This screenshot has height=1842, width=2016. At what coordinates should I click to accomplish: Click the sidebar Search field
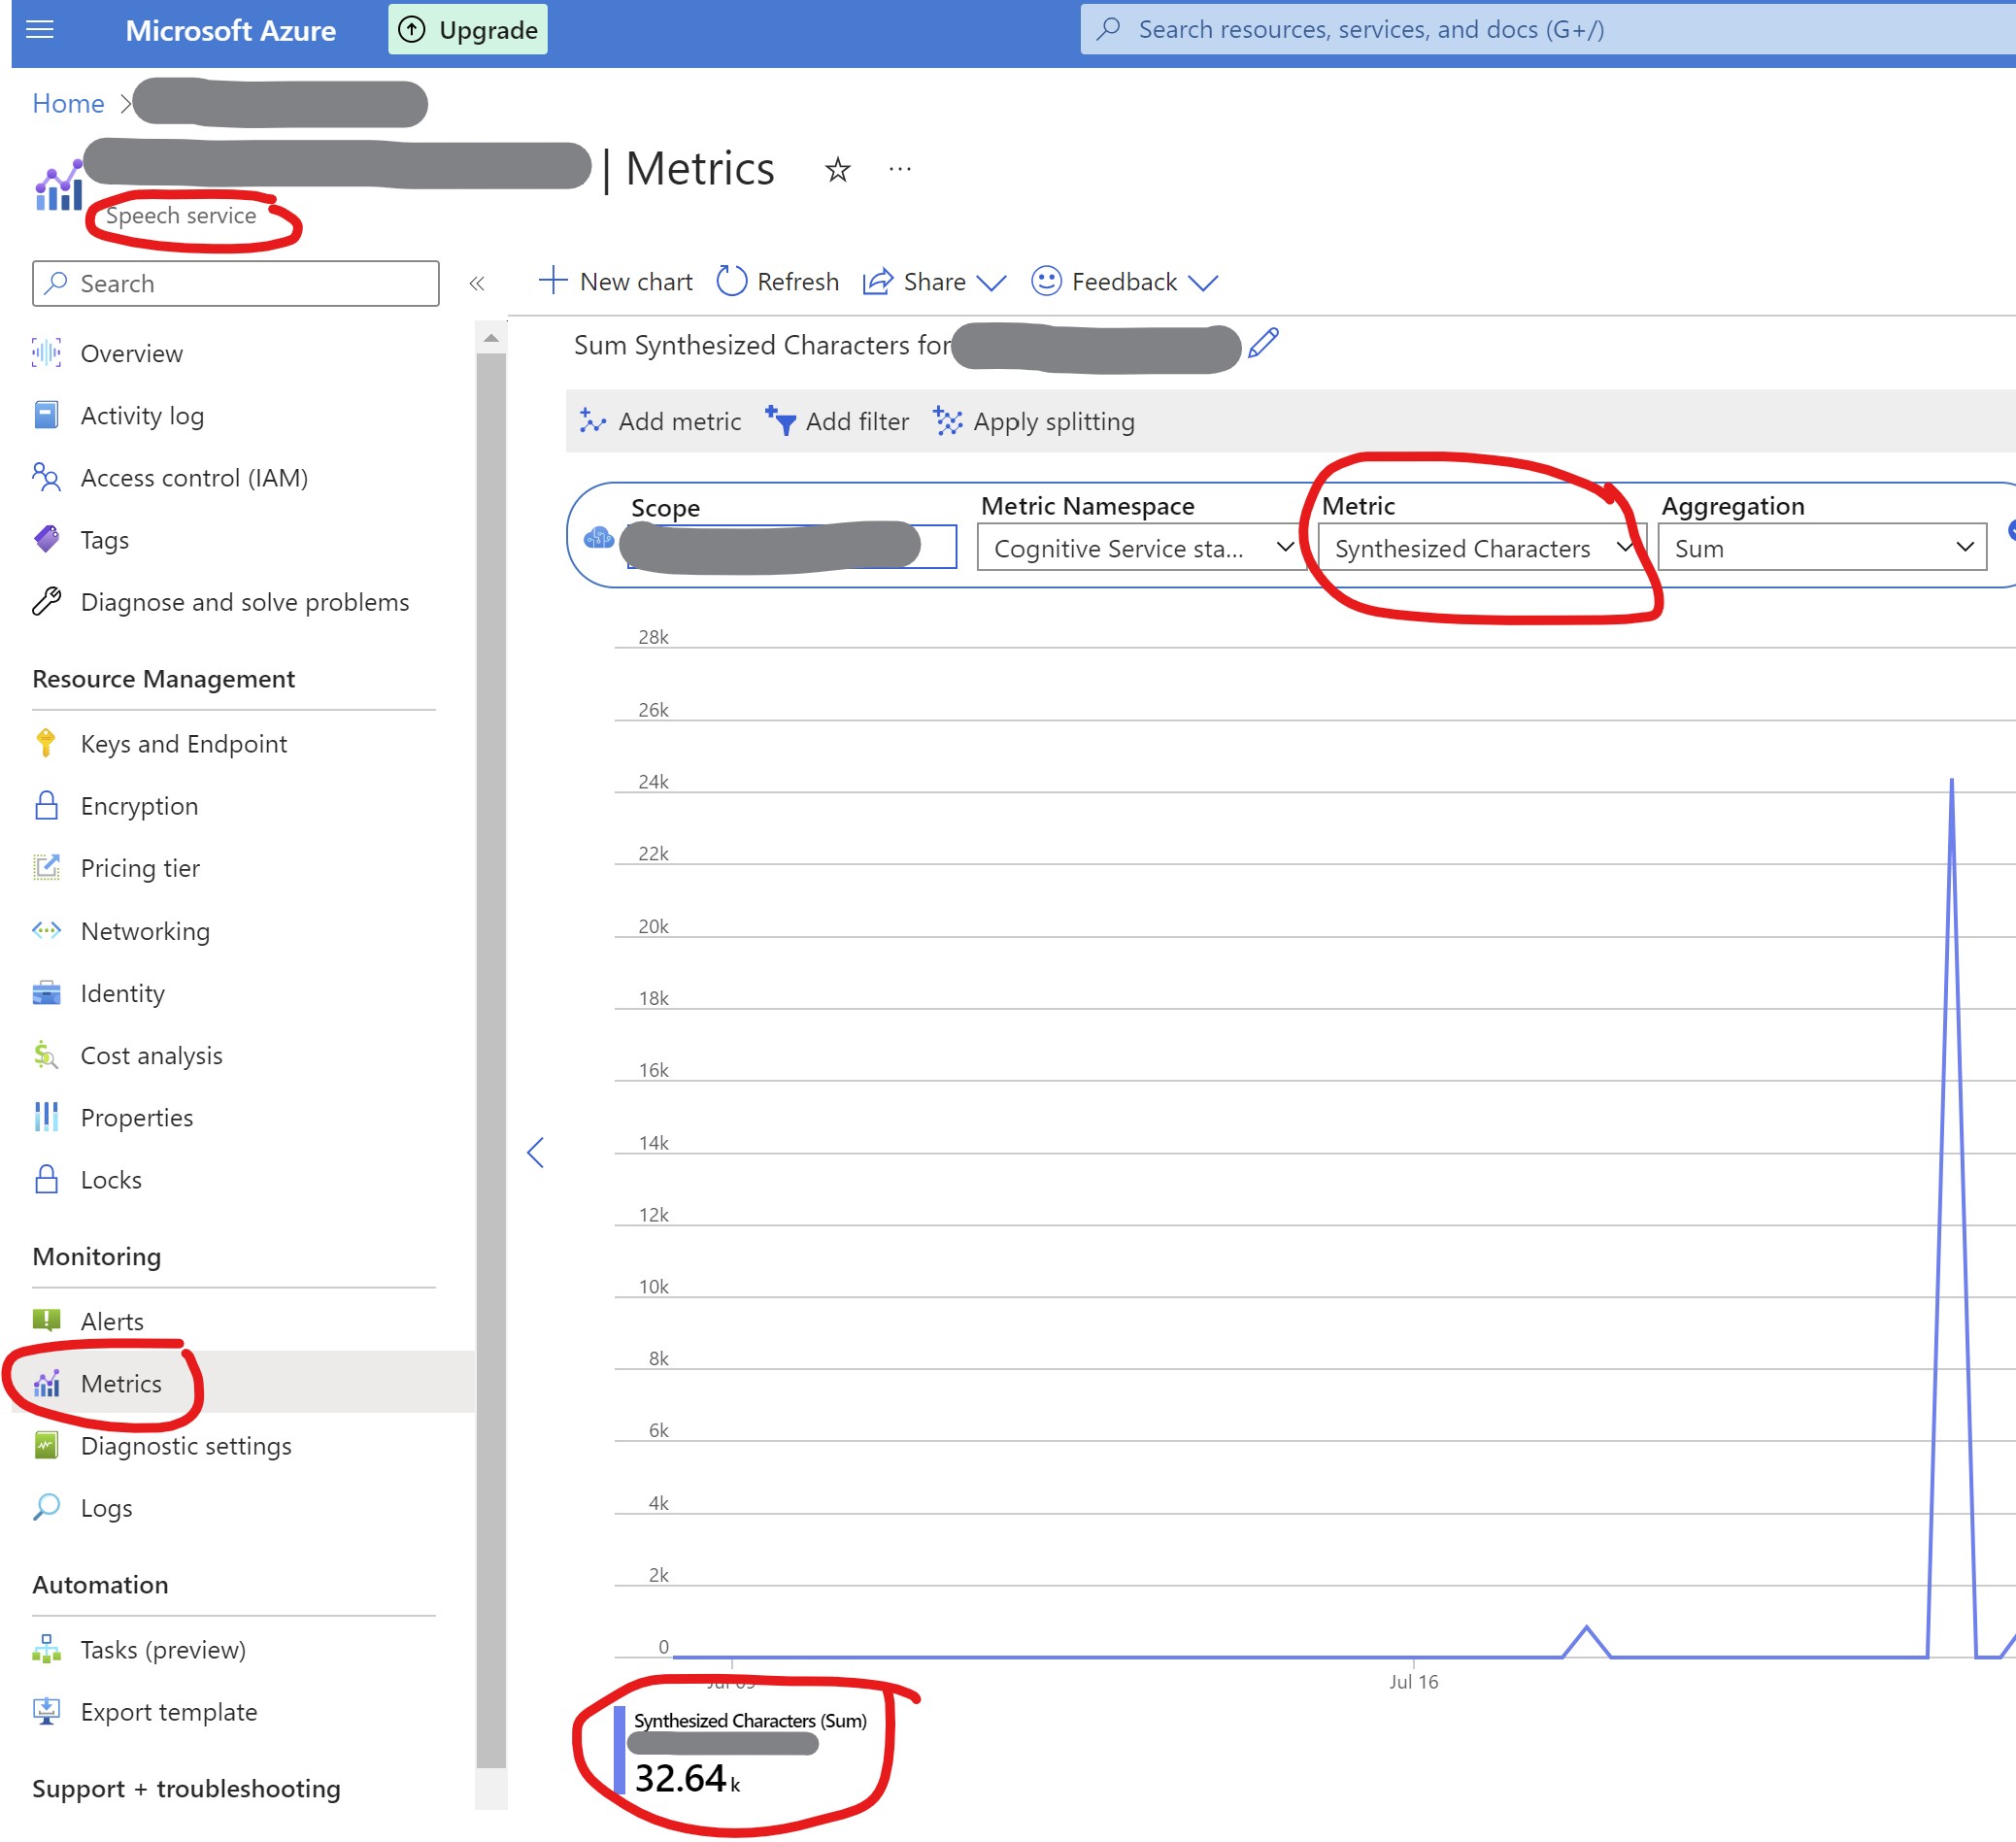pyautogui.click(x=236, y=284)
